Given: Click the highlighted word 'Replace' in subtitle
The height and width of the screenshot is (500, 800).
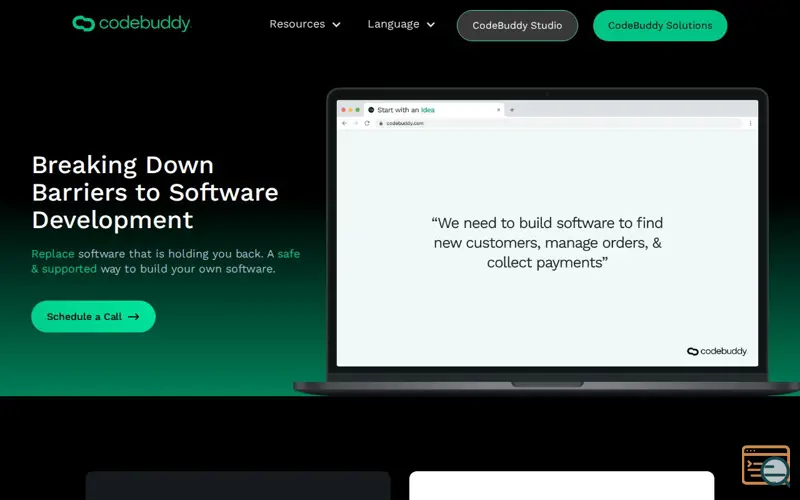Looking at the screenshot, I should [53, 254].
